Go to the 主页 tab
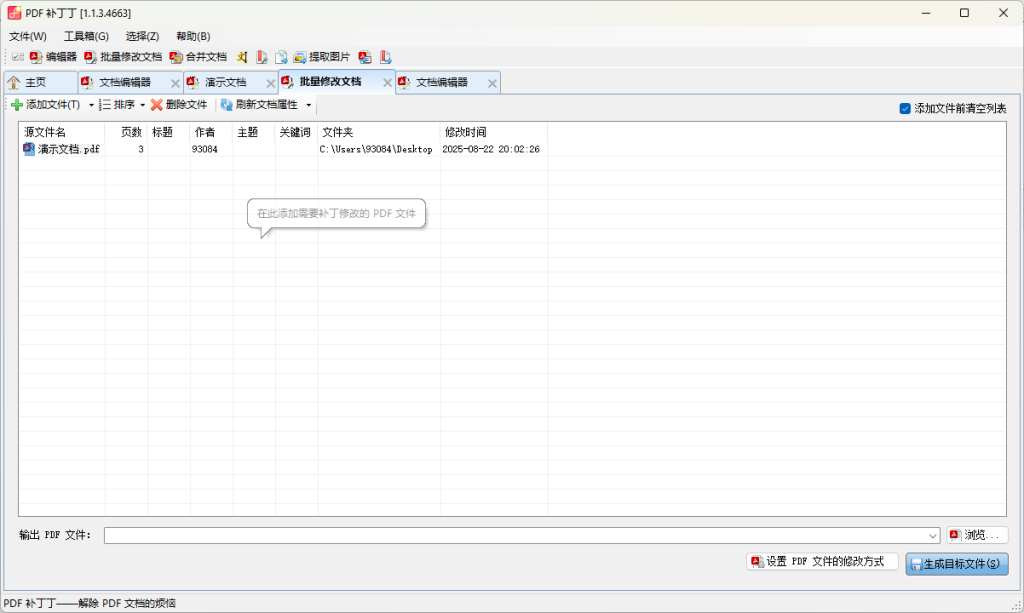1024x613 pixels. [x=35, y=82]
